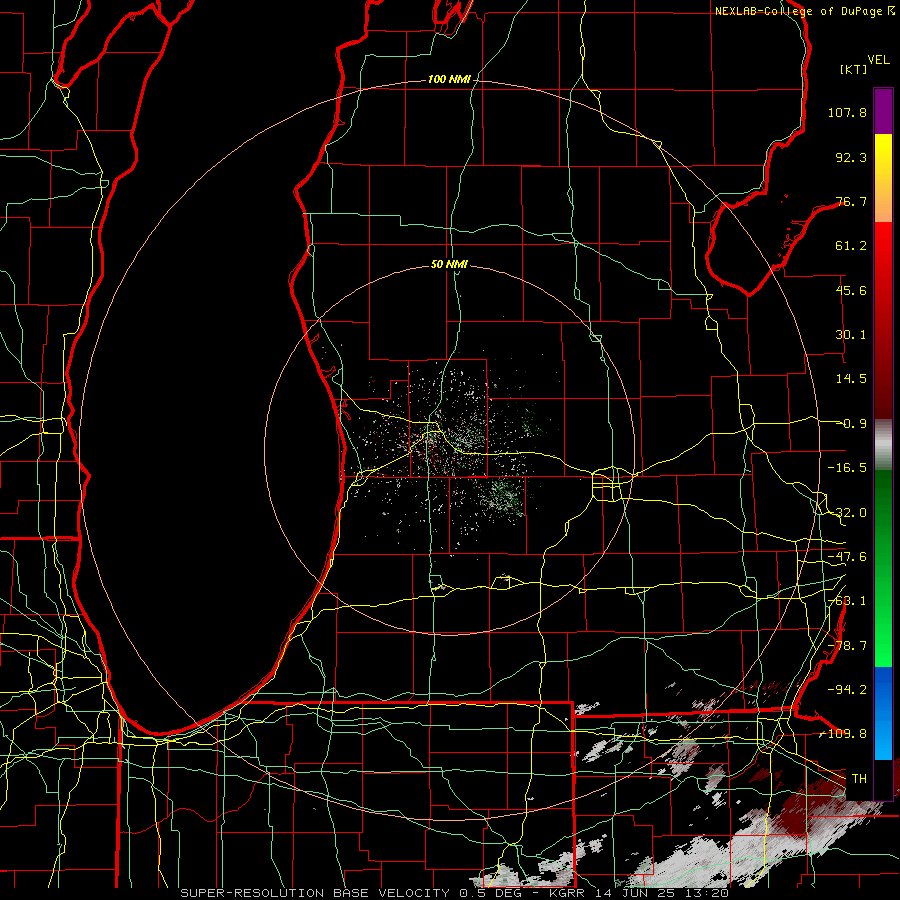The height and width of the screenshot is (900, 900).
Task: Select the 30.1 value on velocity scale
Action: 851,335
